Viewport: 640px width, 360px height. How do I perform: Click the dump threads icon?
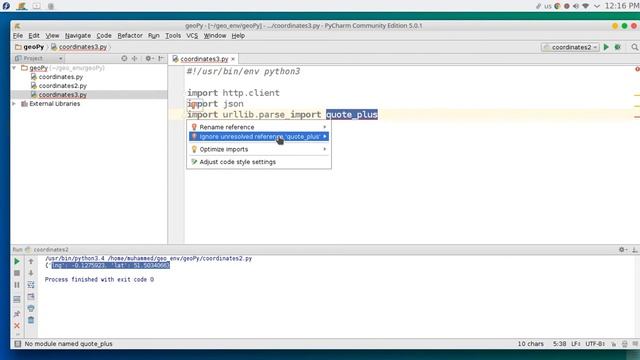tap(17, 300)
